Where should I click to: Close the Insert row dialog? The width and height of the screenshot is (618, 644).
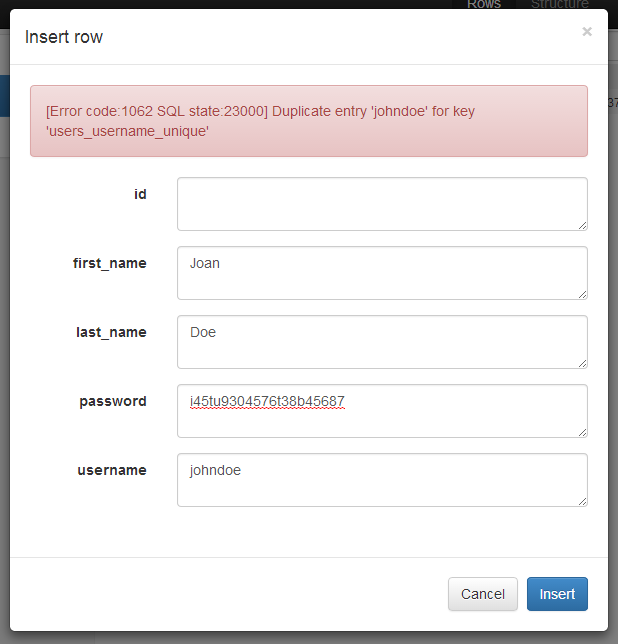[586, 32]
